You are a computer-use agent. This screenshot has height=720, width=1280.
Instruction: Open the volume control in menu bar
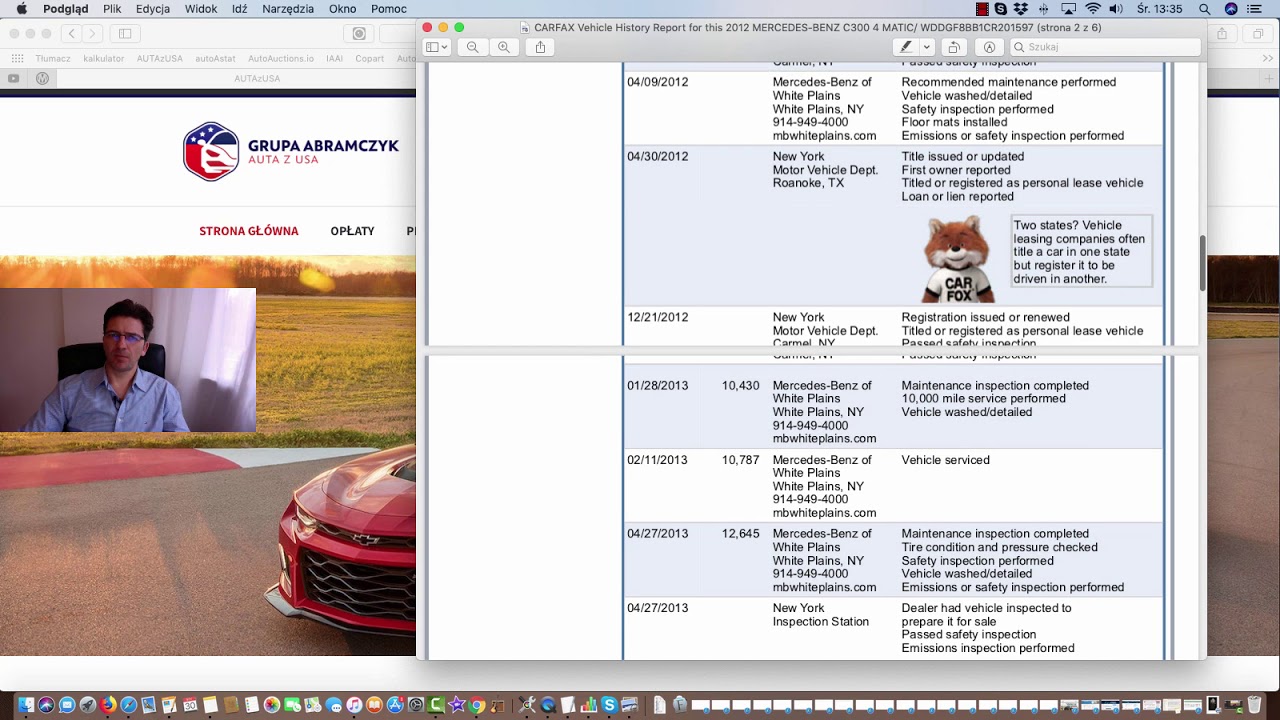coord(1116,9)
